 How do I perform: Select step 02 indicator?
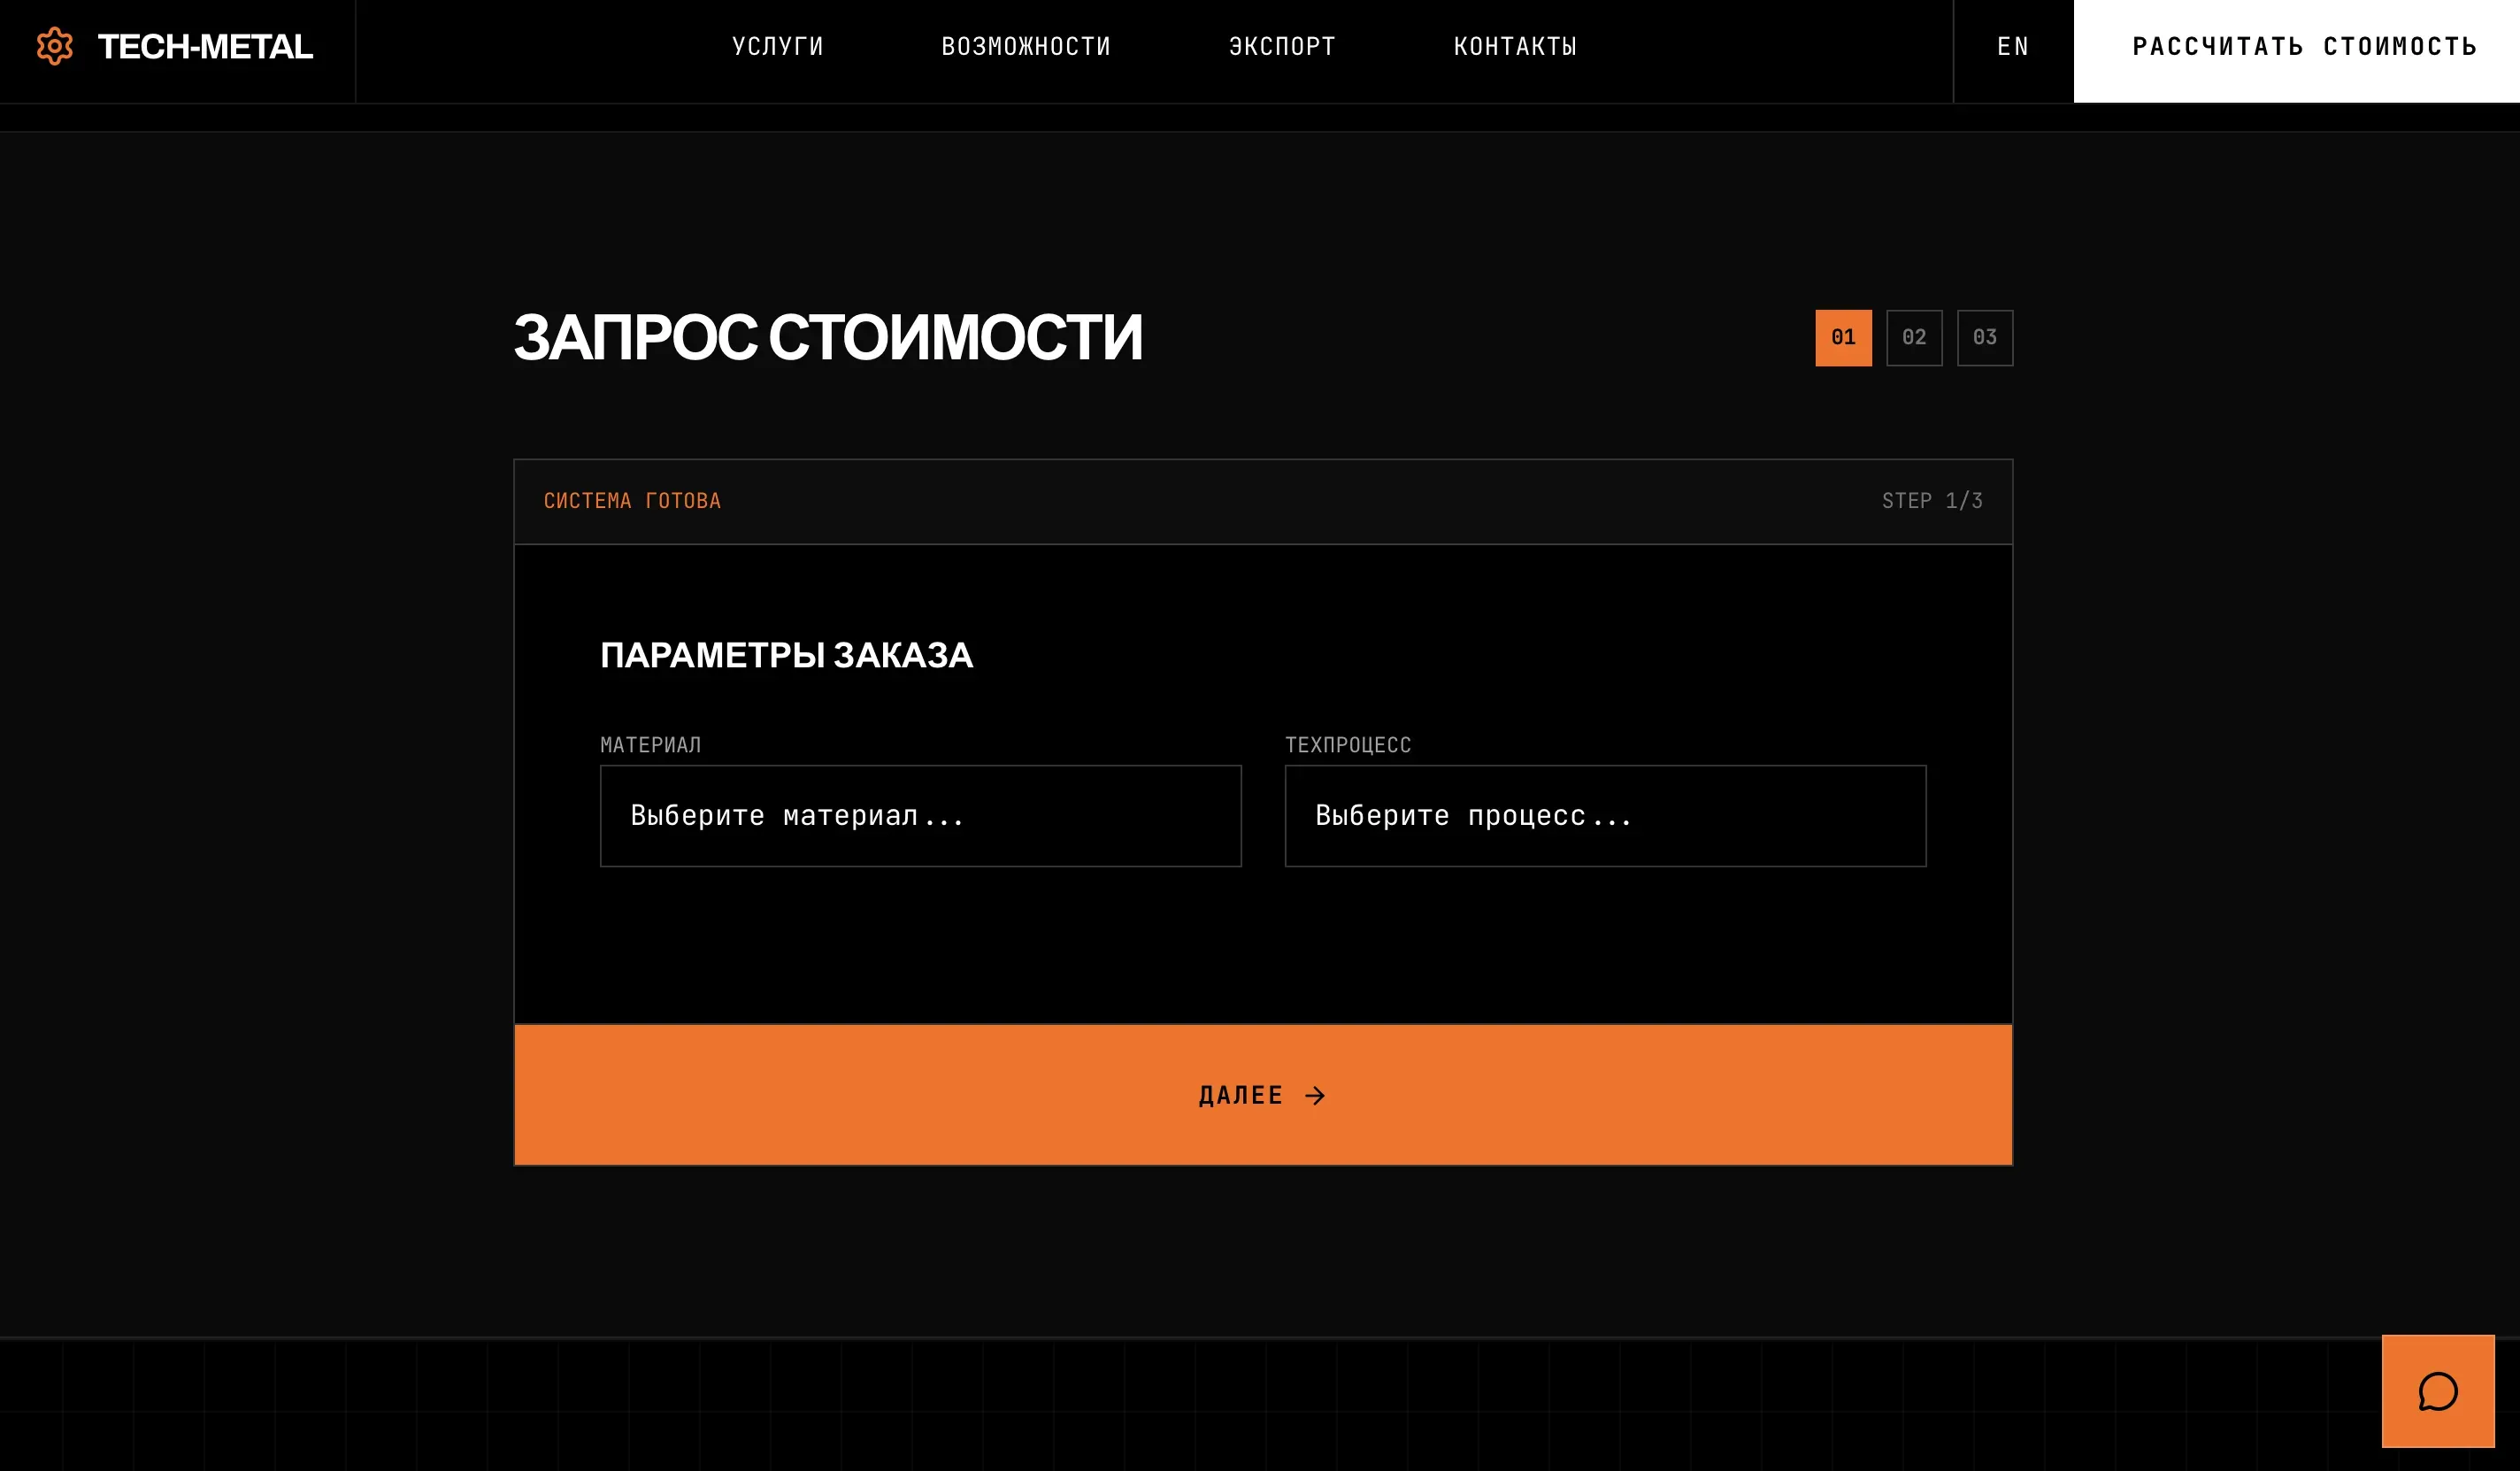tap(1914, 337)
